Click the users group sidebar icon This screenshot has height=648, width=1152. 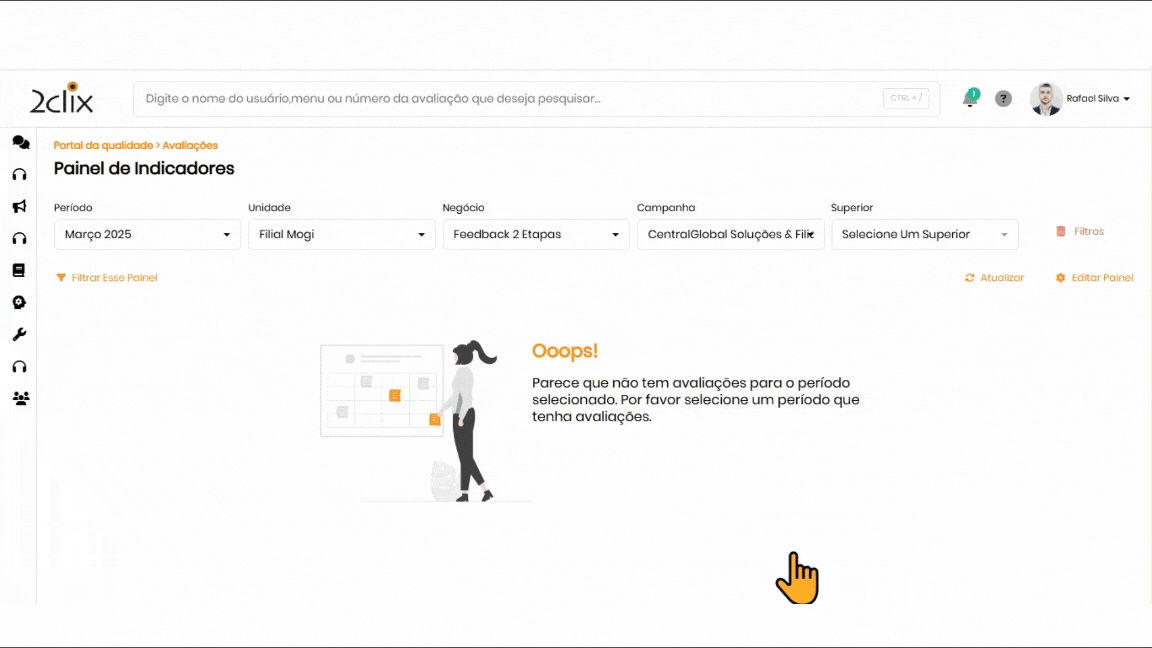click(x=20, y=398)
